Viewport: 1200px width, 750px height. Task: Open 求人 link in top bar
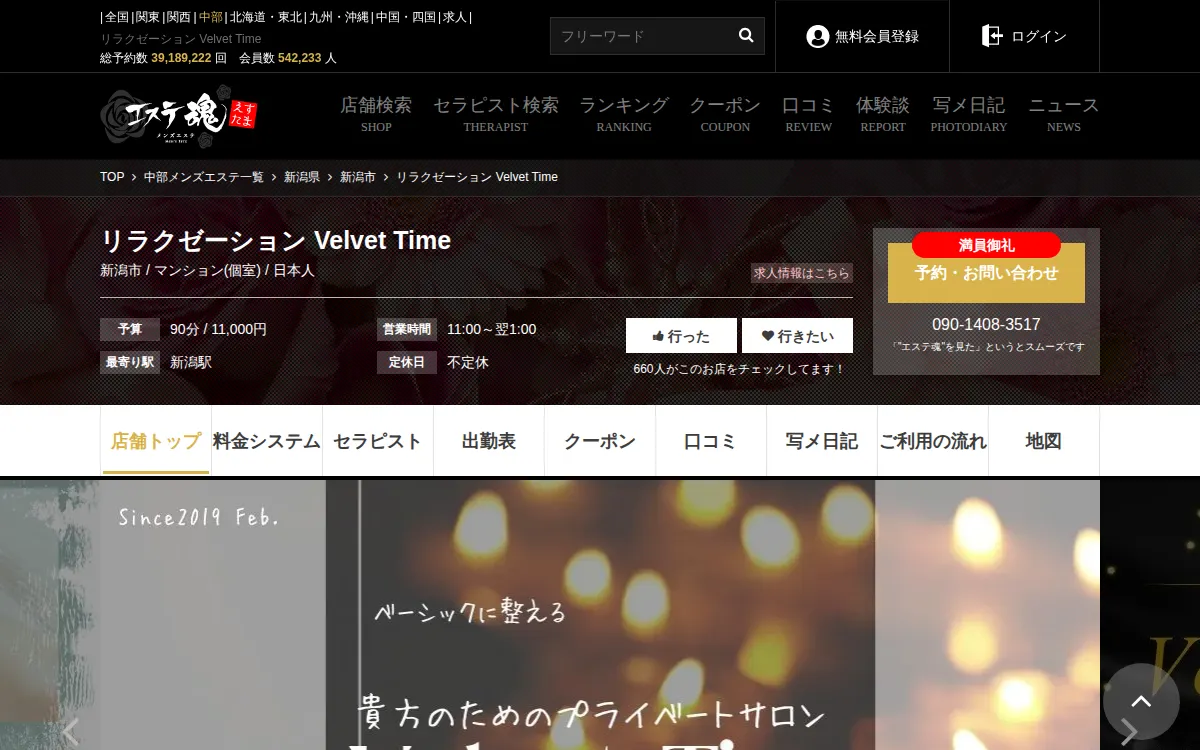coord(455,17)
